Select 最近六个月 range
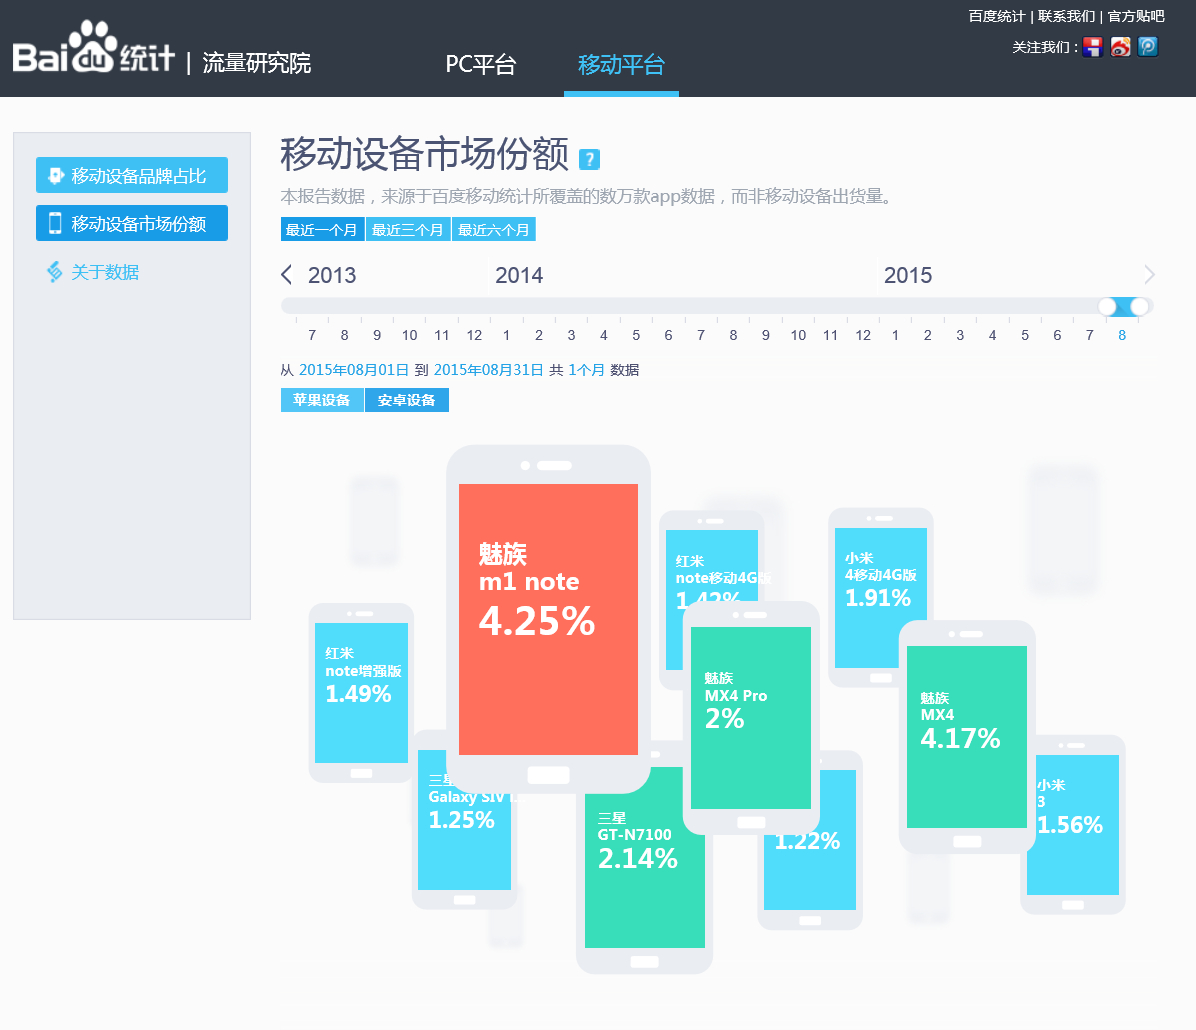The height and width of the screenshot is (1030, 1196). point(494,230)
